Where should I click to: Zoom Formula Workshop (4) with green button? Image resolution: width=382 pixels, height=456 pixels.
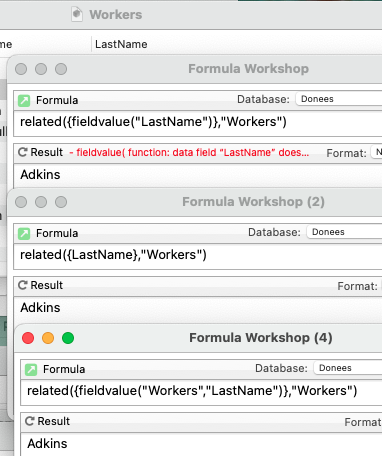68,338
